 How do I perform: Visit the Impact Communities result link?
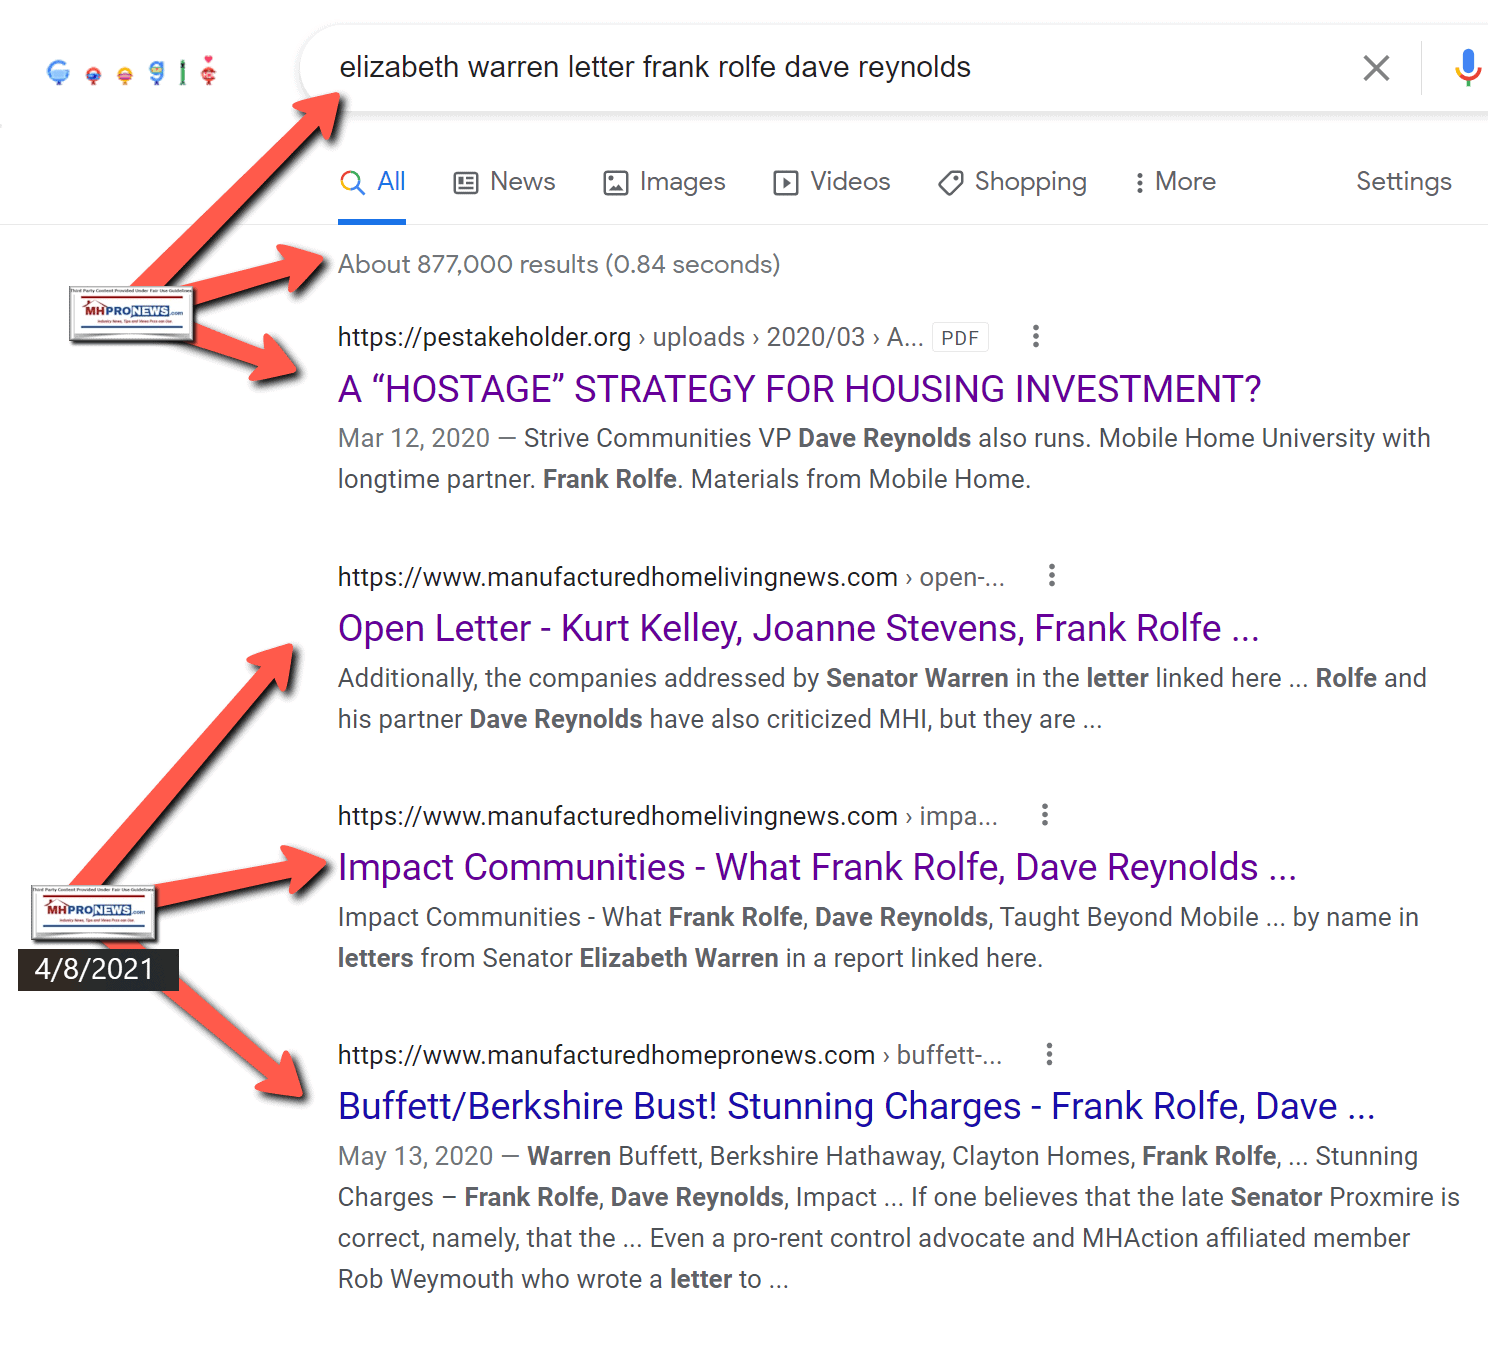click(x=816, y=867)
